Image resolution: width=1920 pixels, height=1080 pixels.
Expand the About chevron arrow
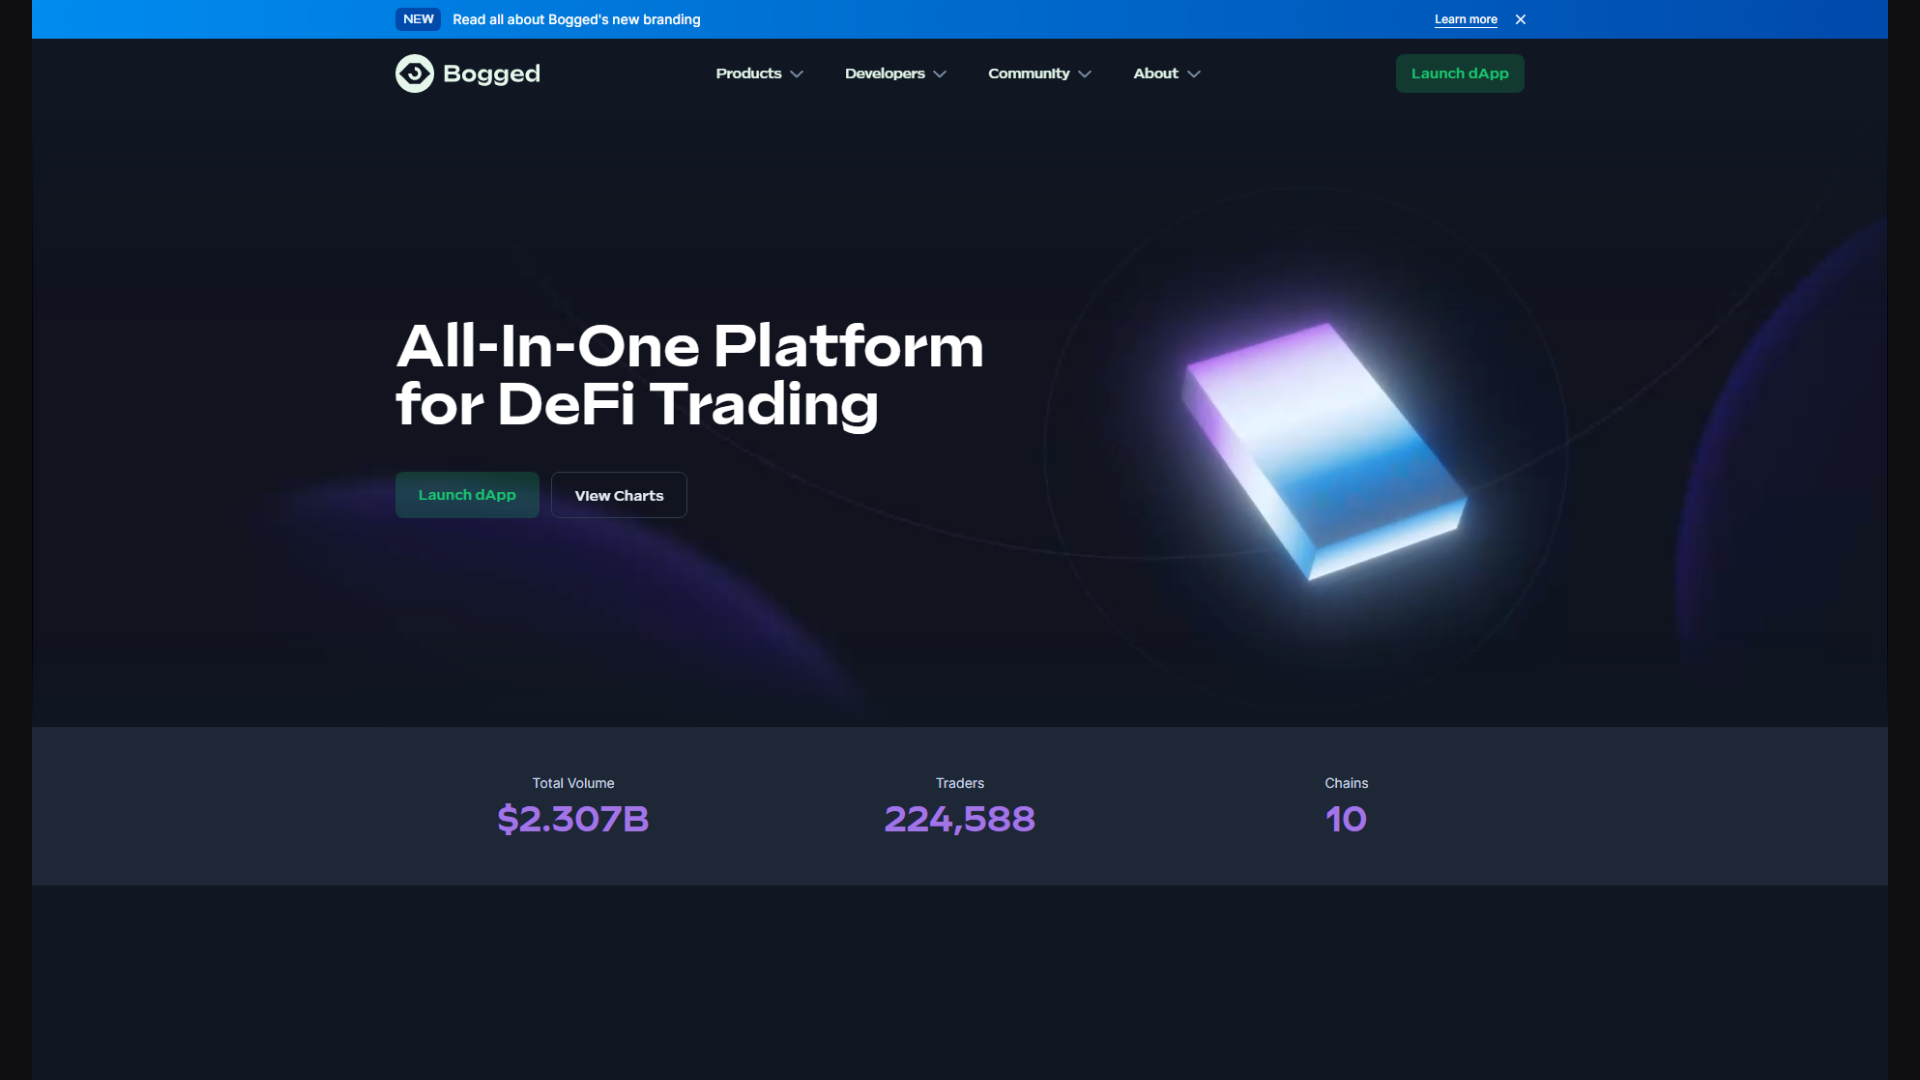pos(1194,74)
